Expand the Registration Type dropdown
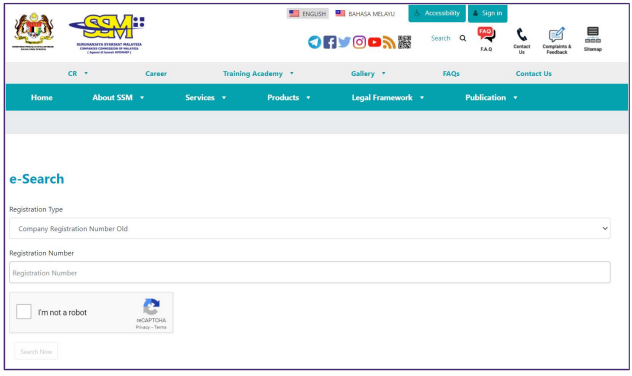Screen dimensions: 632x376 (x=310, y=229)
